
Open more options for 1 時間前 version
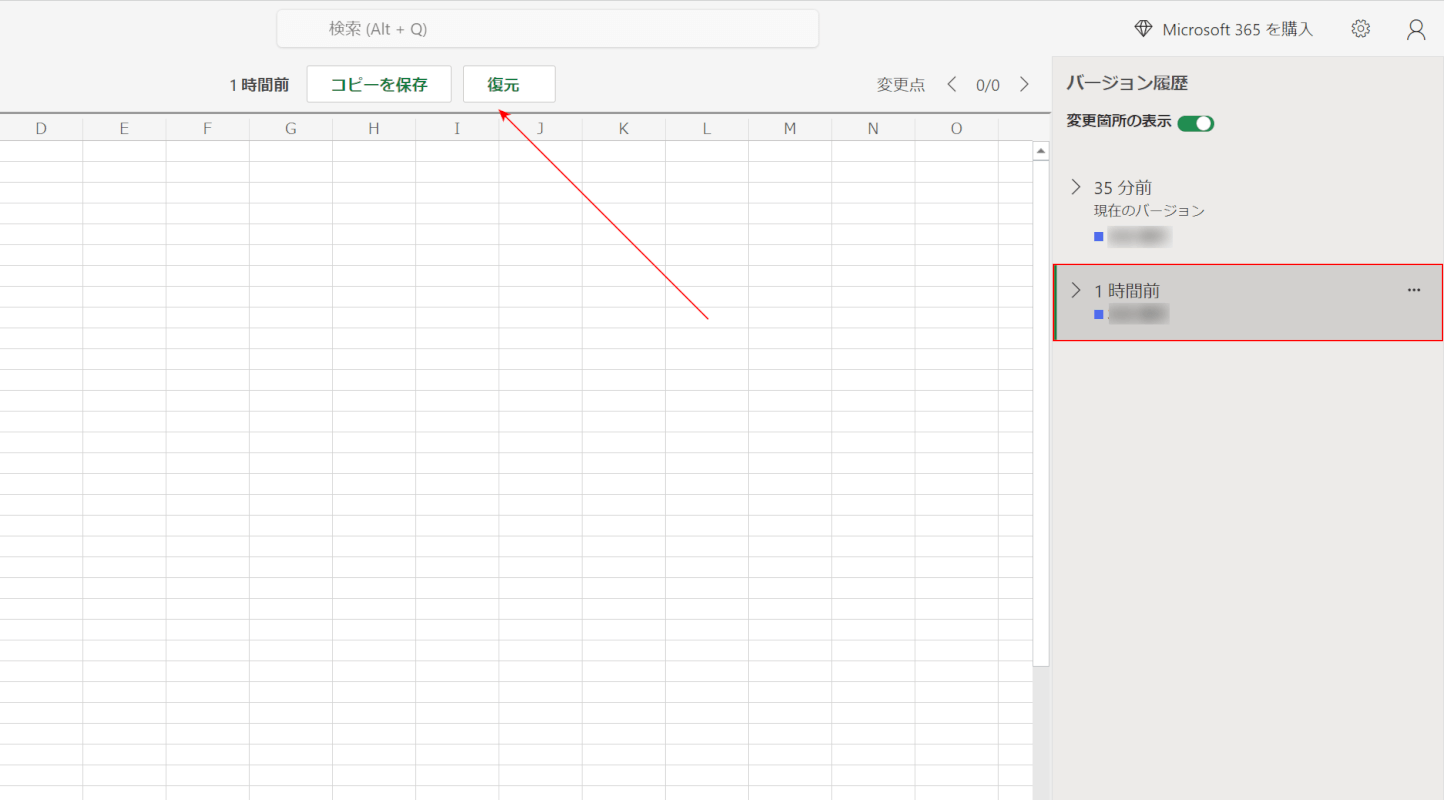pos(1413,290)
